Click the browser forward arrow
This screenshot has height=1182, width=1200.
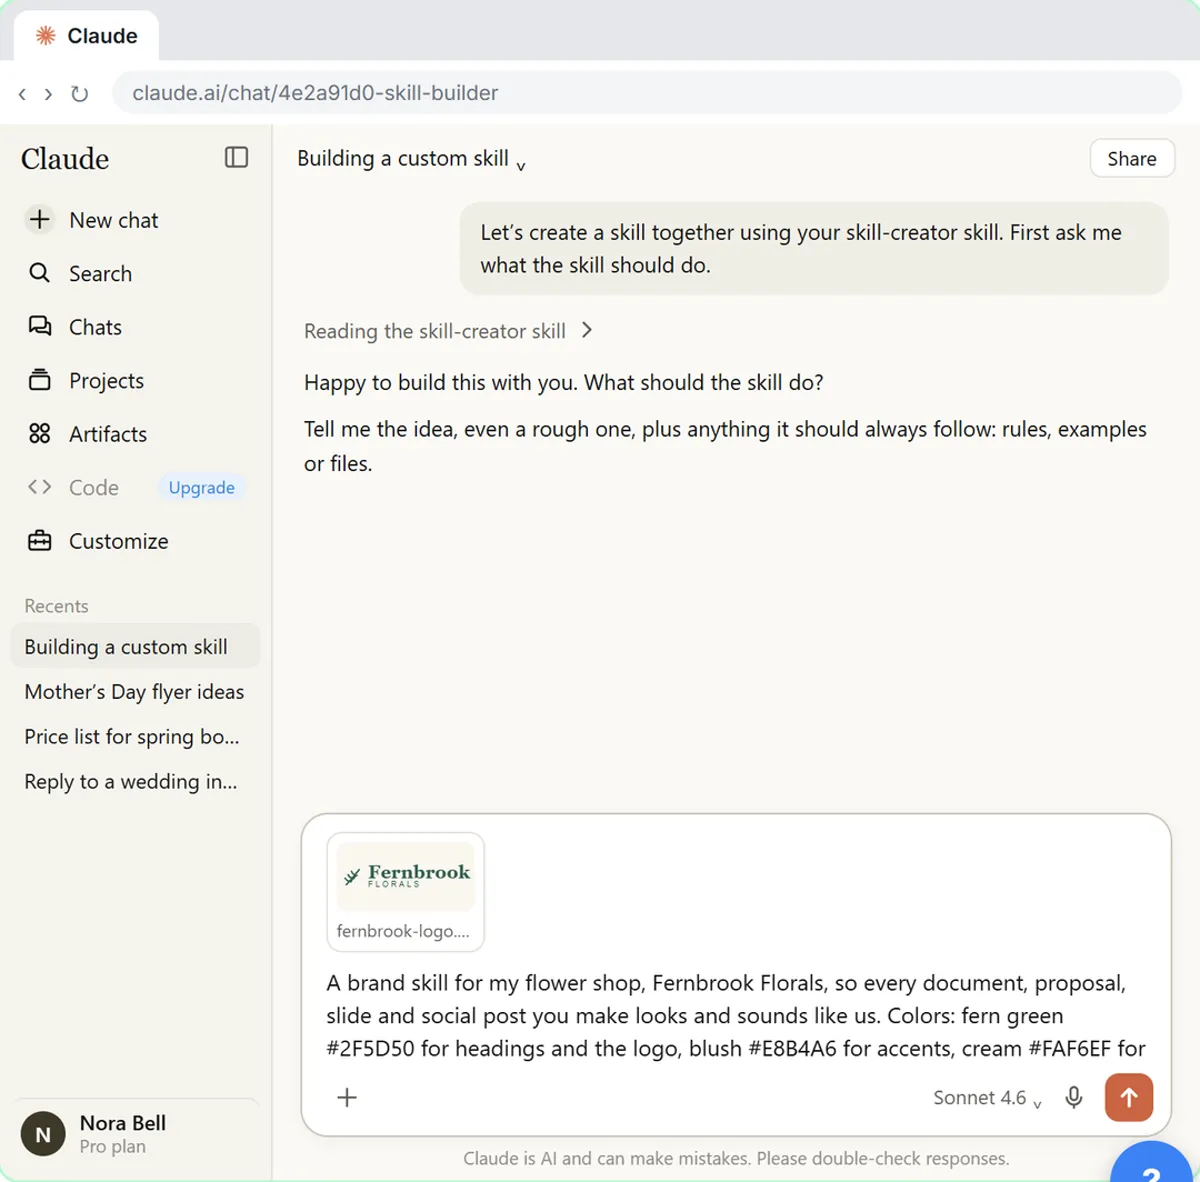pos(48,94)
